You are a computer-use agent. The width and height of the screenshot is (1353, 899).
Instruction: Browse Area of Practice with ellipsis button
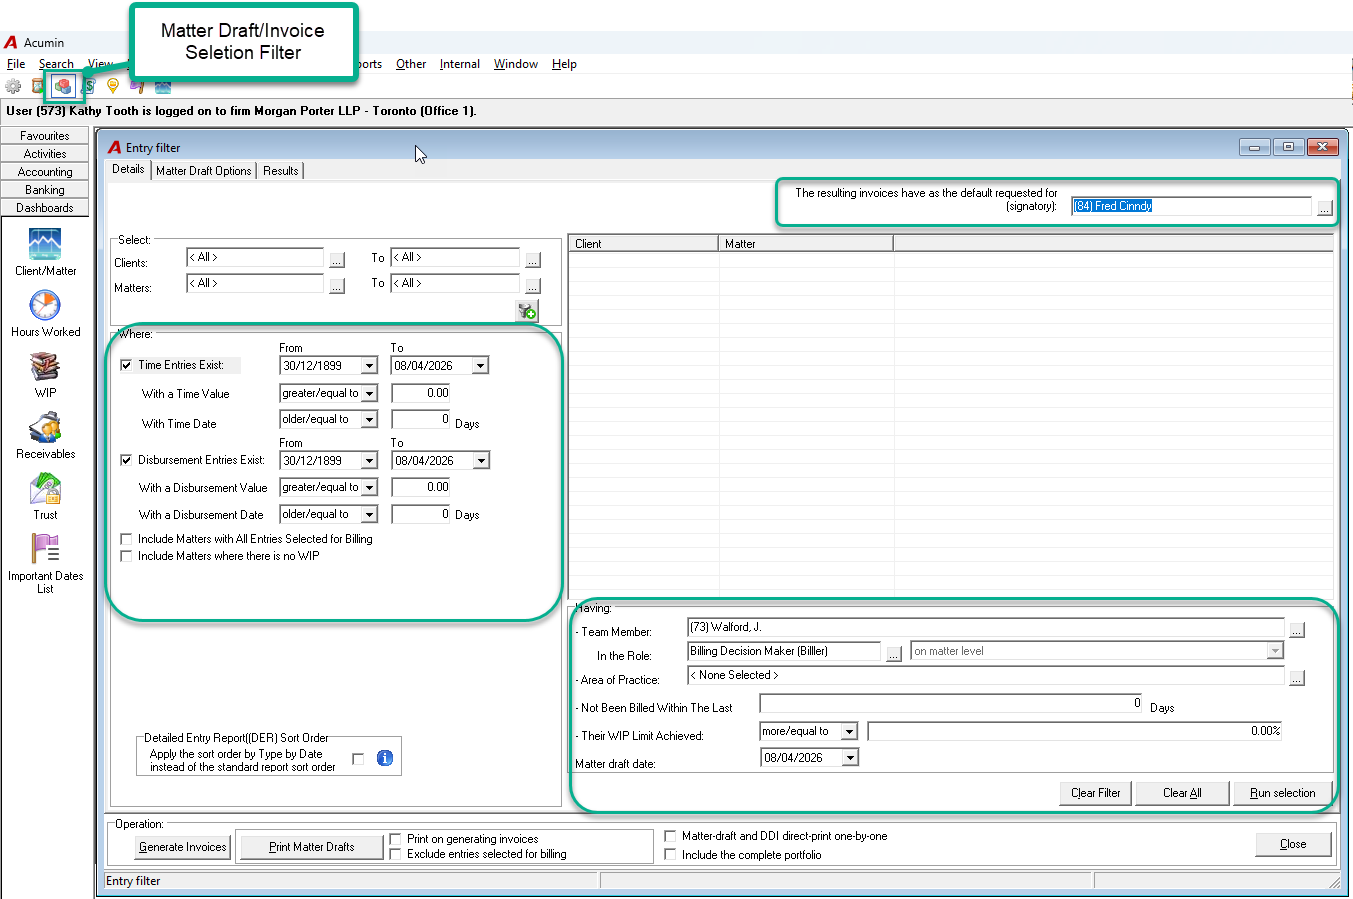pos(1296,678)
